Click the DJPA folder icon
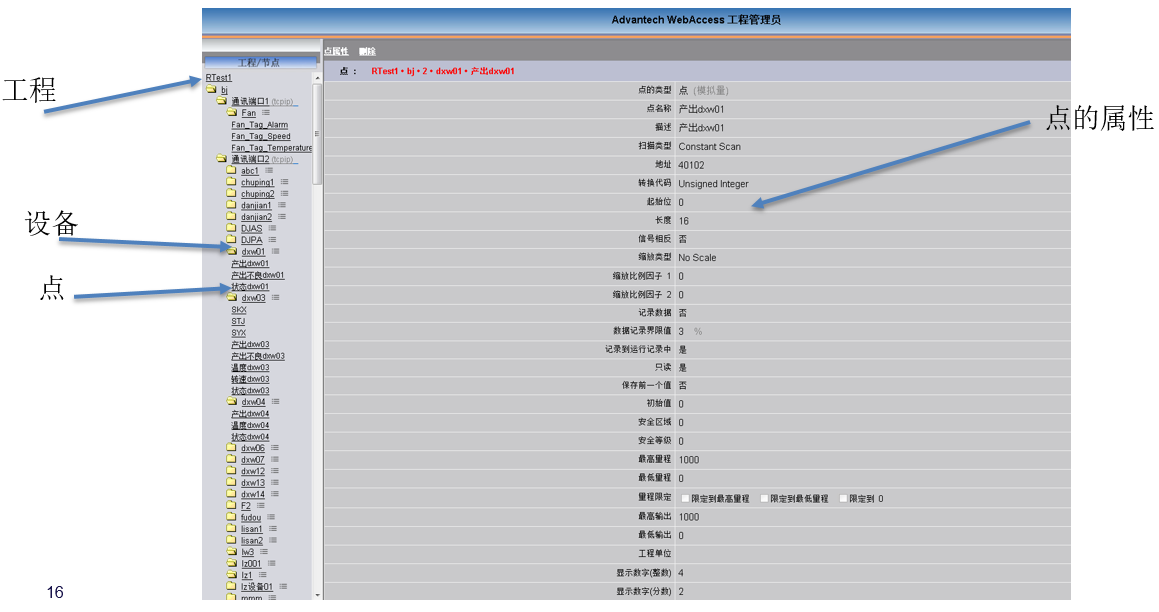 pyautogui.click(x=231, y=239)
